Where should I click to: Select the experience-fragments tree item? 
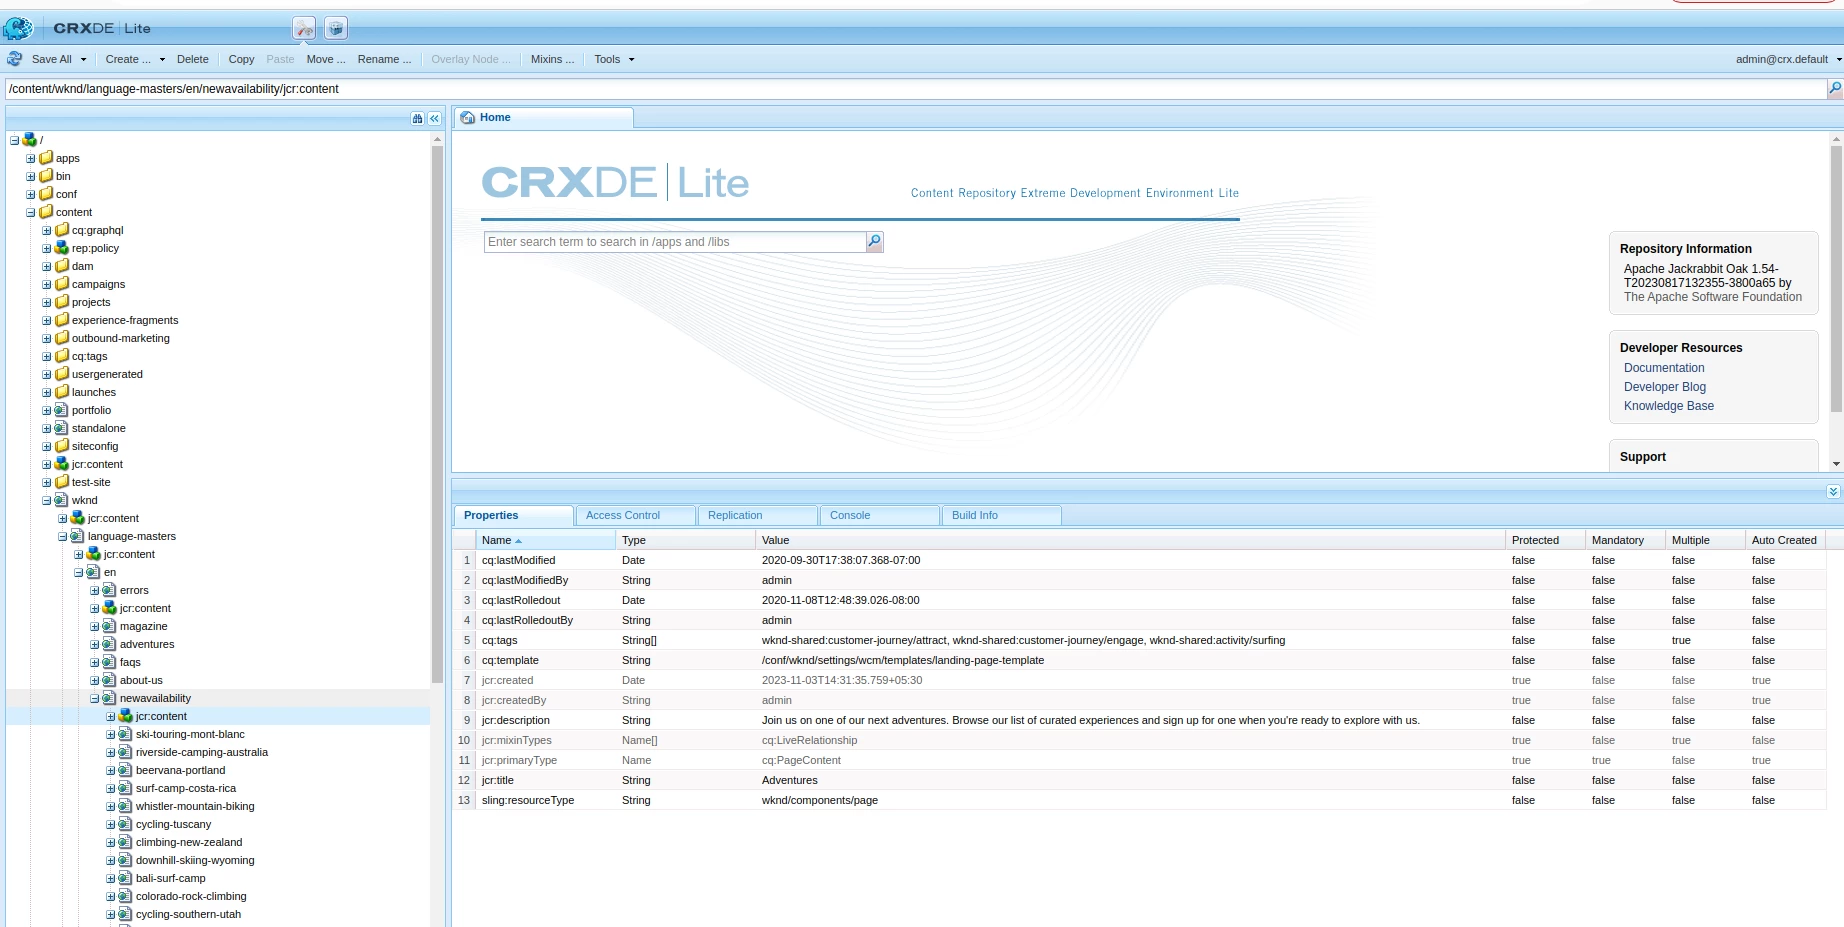tap(125, 320)
